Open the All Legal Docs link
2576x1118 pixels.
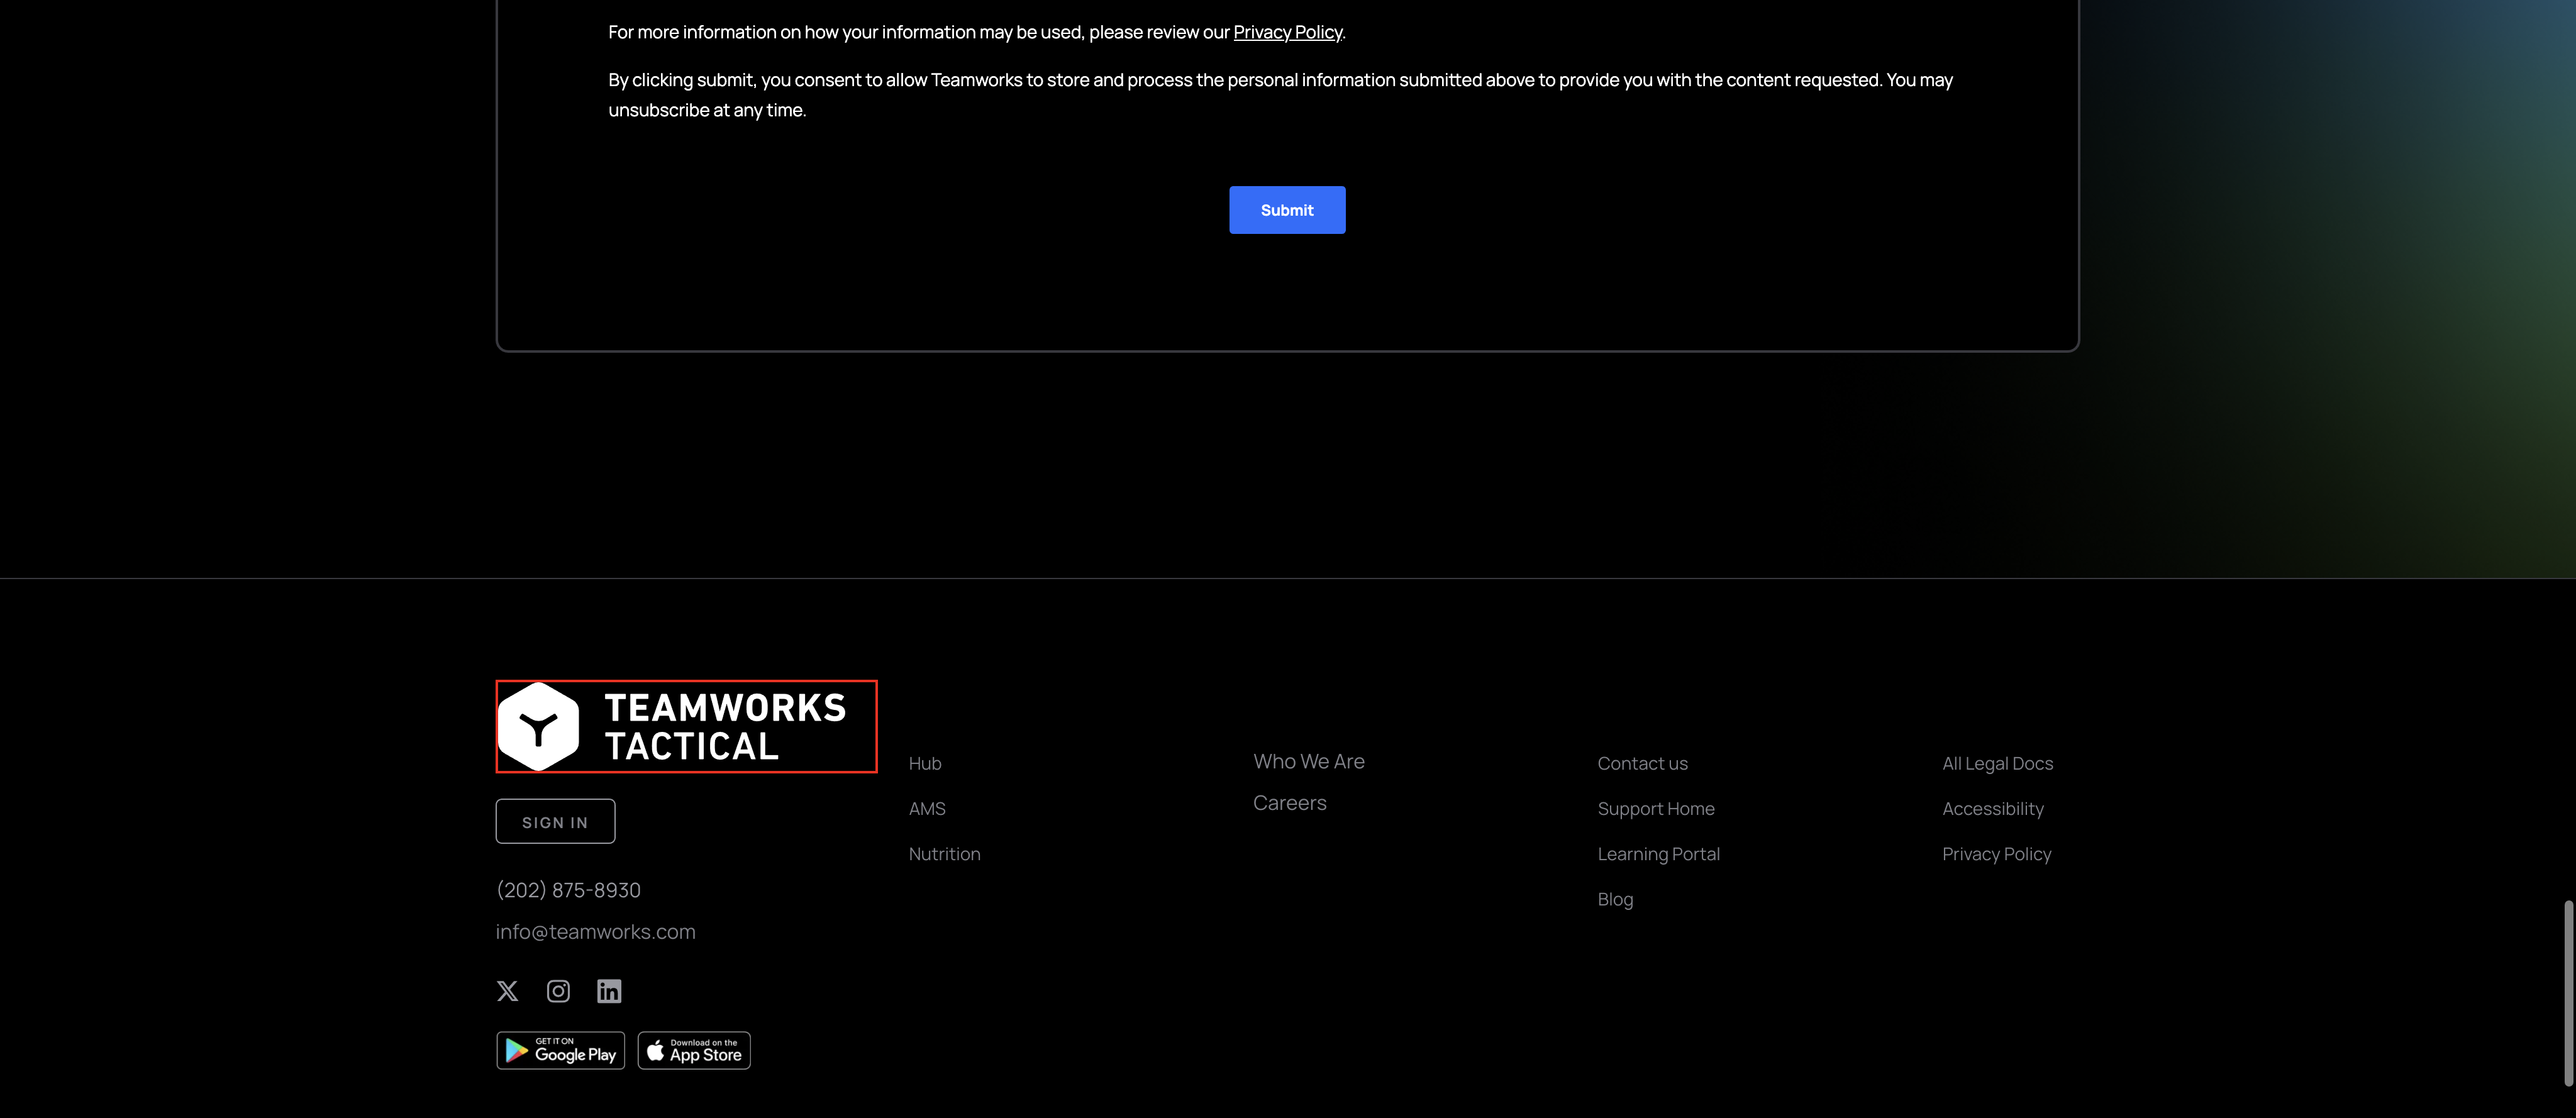click(1997, 763)
